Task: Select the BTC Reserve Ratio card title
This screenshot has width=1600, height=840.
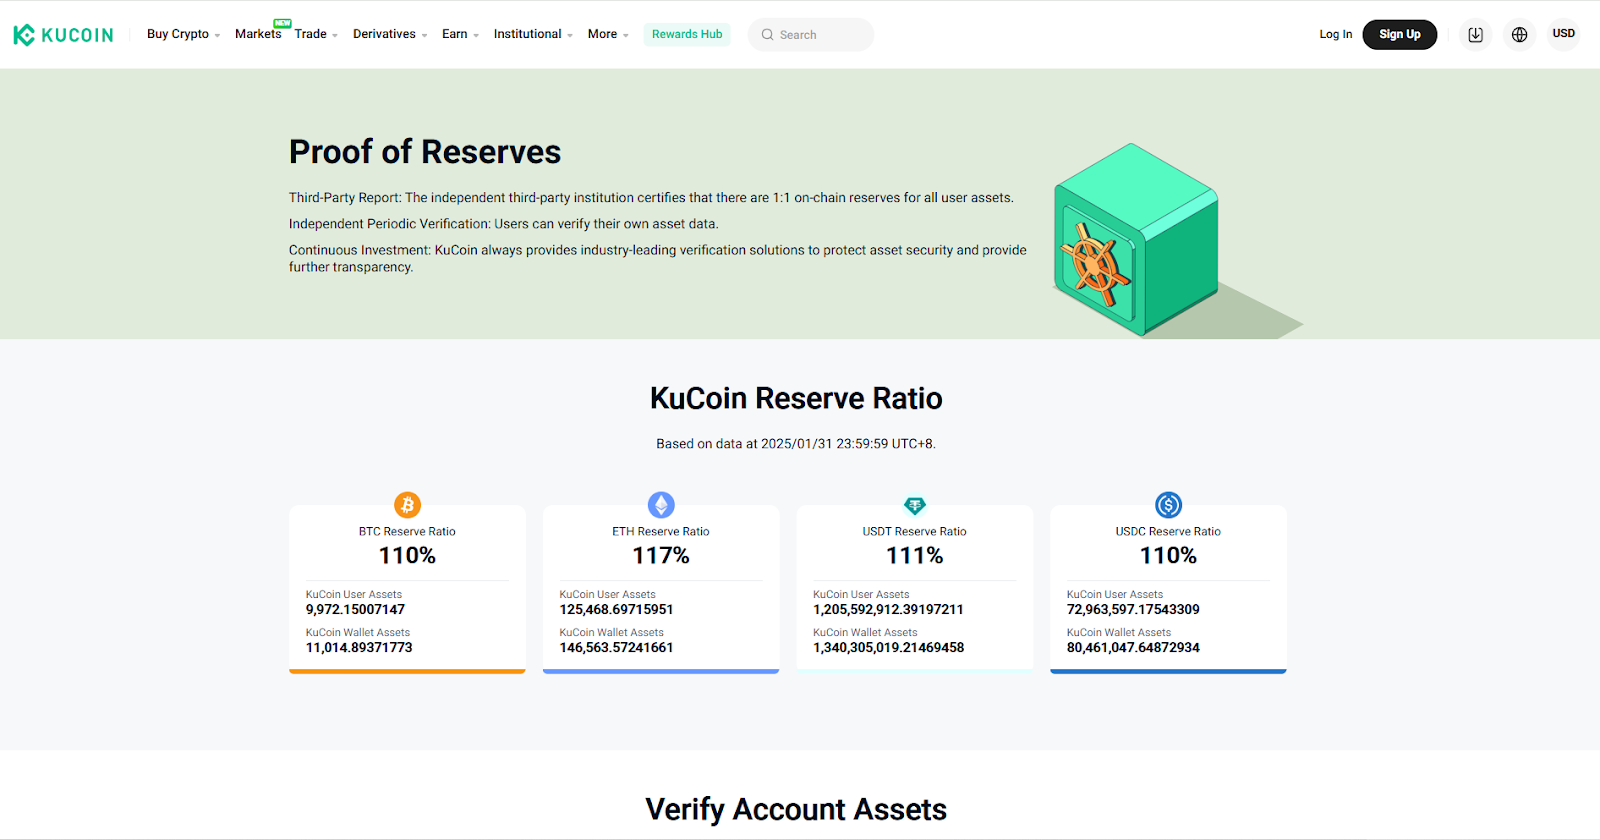Action: click(x=407, y=532)
